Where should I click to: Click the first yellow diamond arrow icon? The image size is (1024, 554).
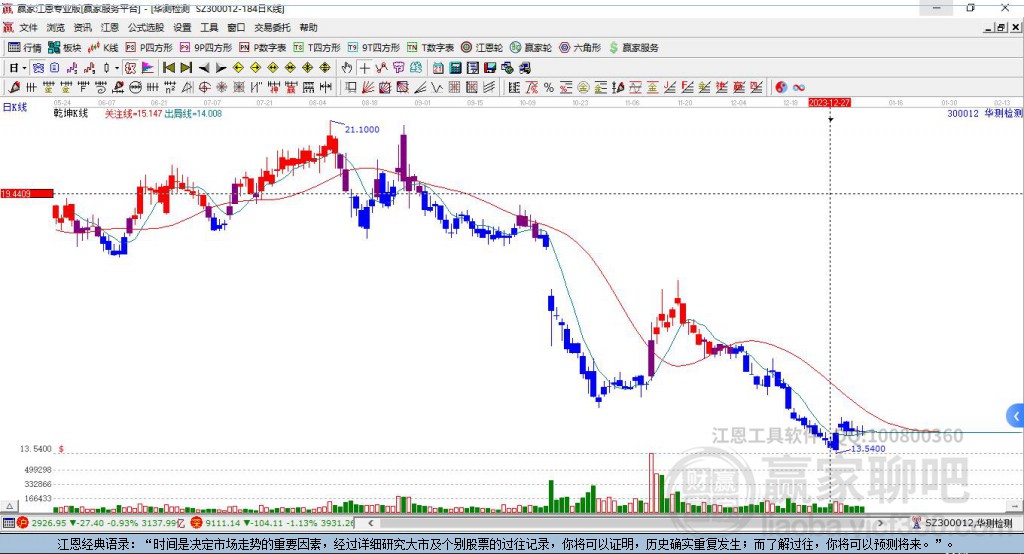[x=238, y=68]
